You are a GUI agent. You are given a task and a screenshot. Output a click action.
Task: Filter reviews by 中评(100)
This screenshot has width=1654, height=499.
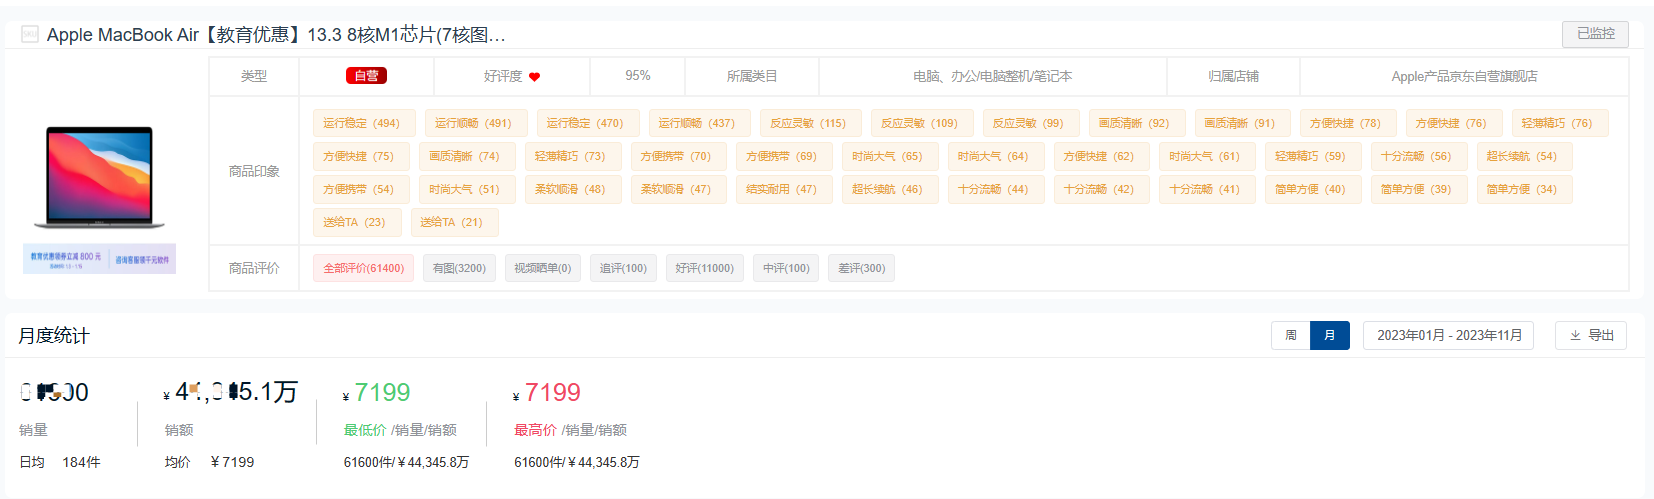[786, 268]
